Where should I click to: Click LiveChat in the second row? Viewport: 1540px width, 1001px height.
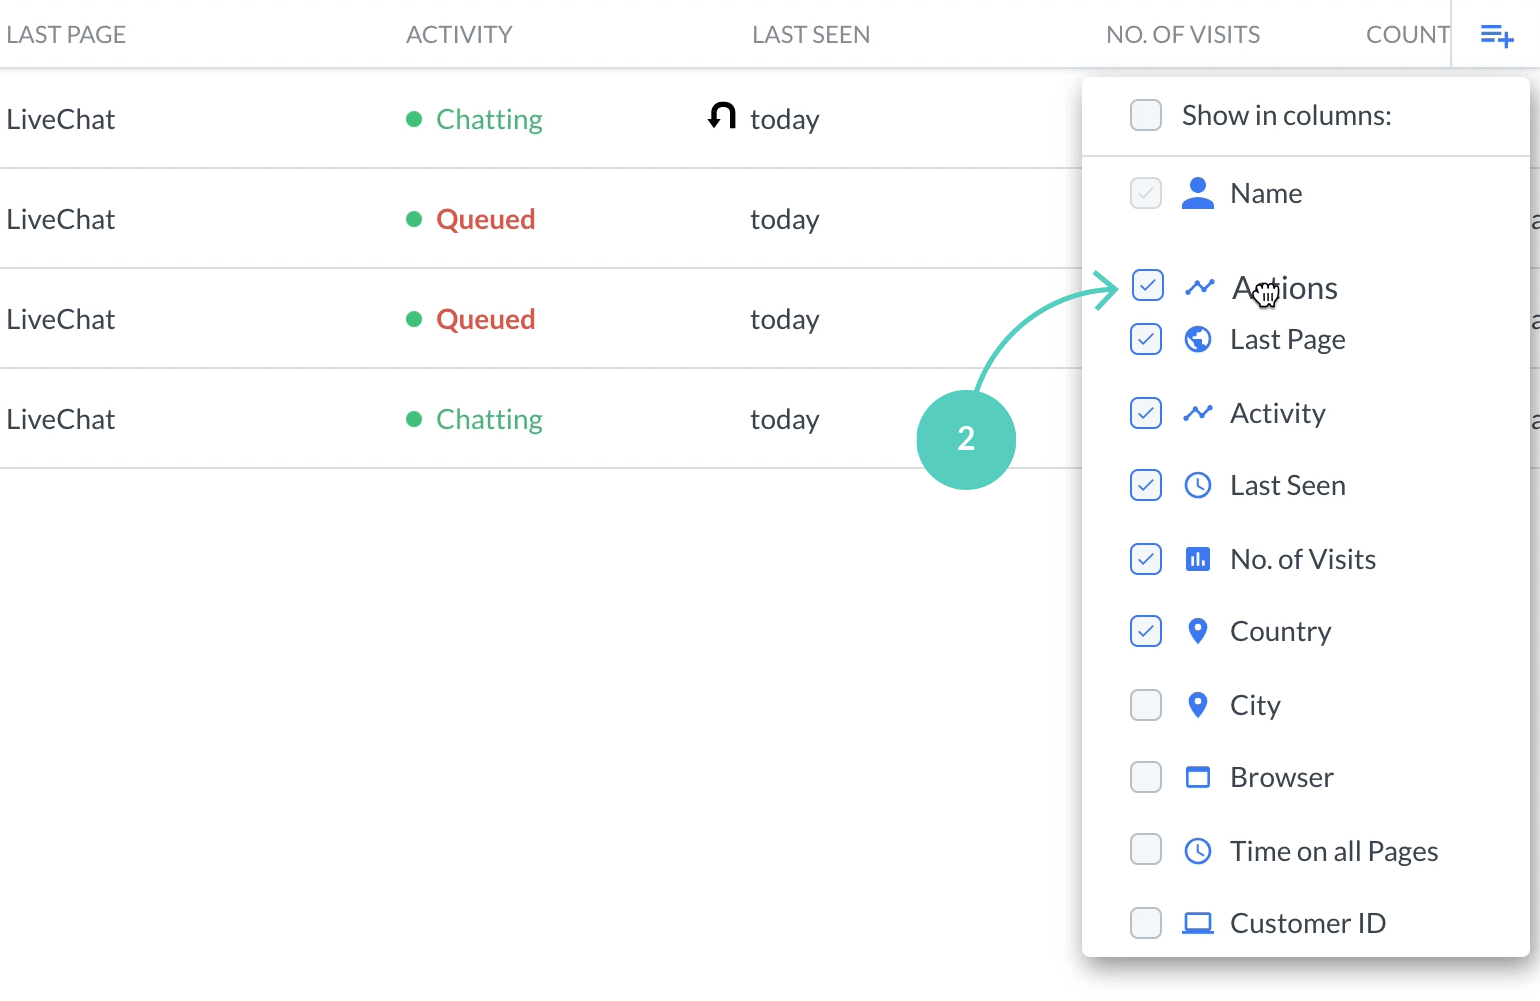[x=60, y=219]
